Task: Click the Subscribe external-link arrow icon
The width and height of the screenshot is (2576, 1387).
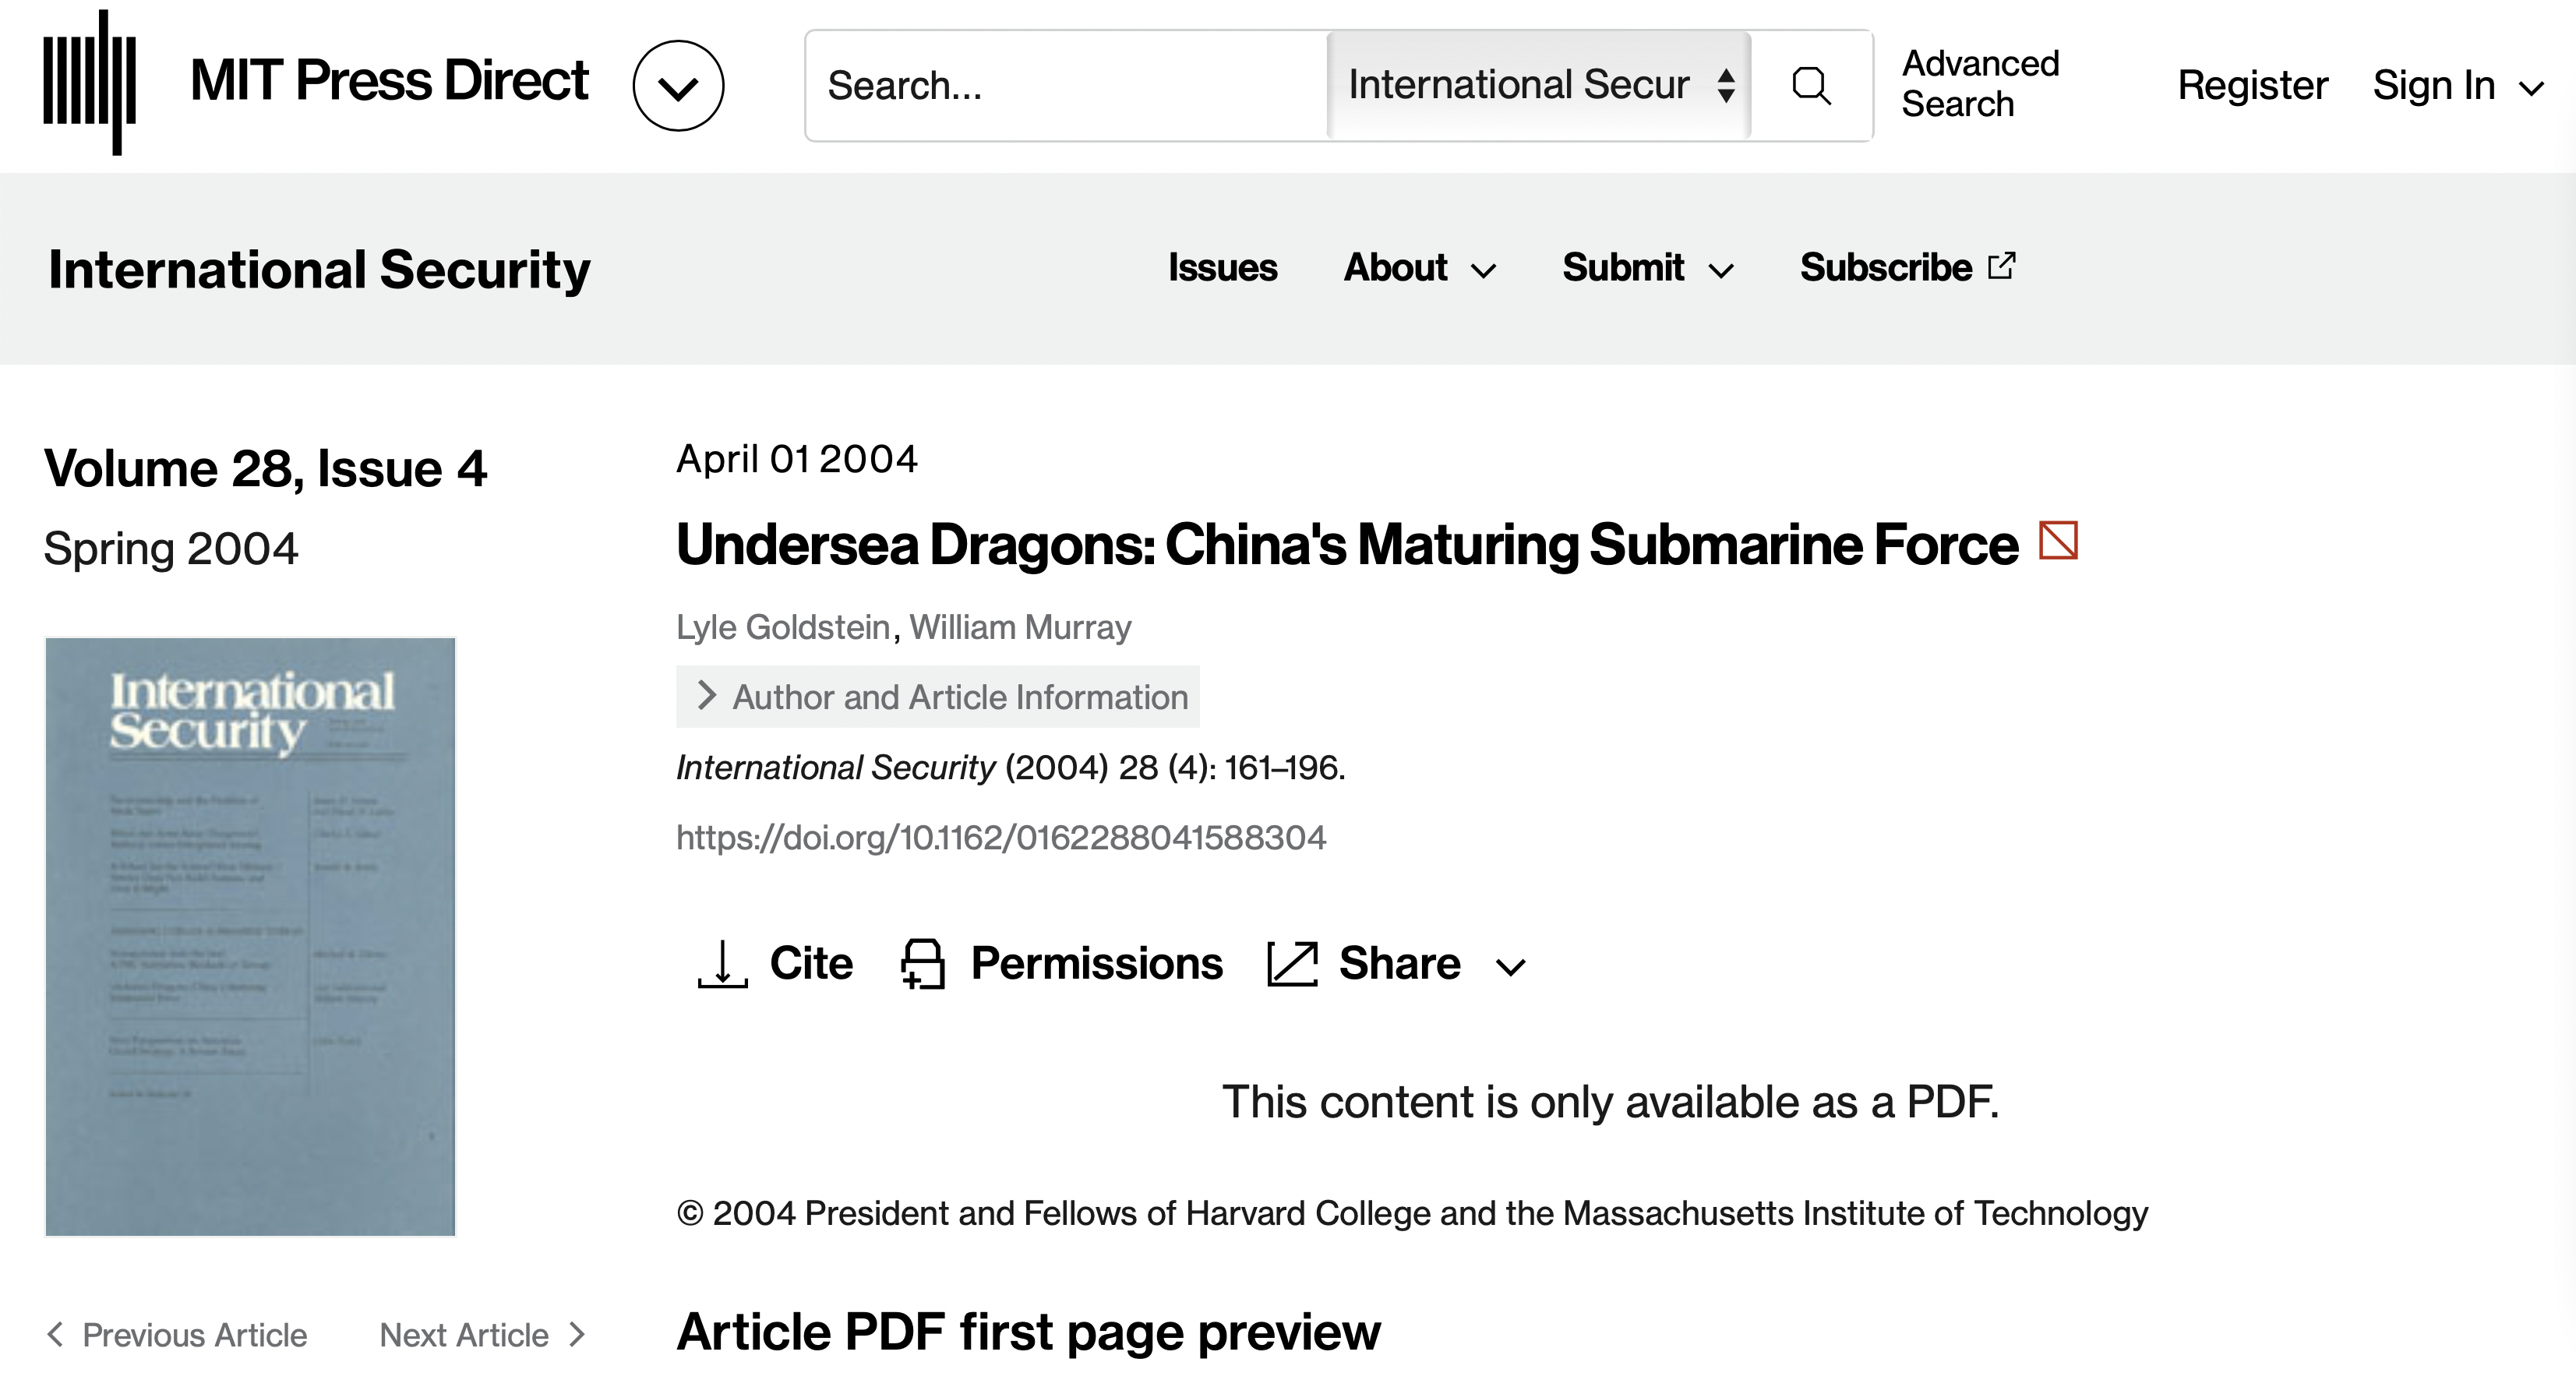Action: [x=2001, y=266]
